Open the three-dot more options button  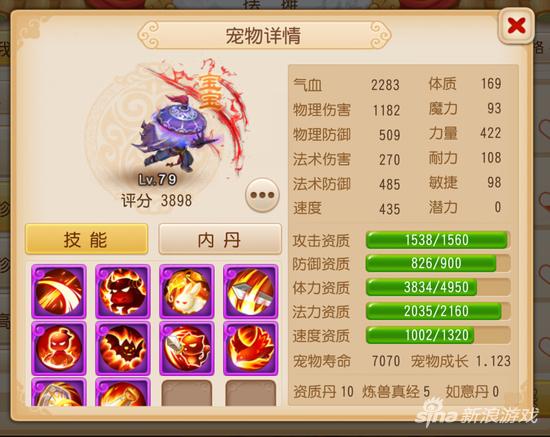click(x=262, y=195)
